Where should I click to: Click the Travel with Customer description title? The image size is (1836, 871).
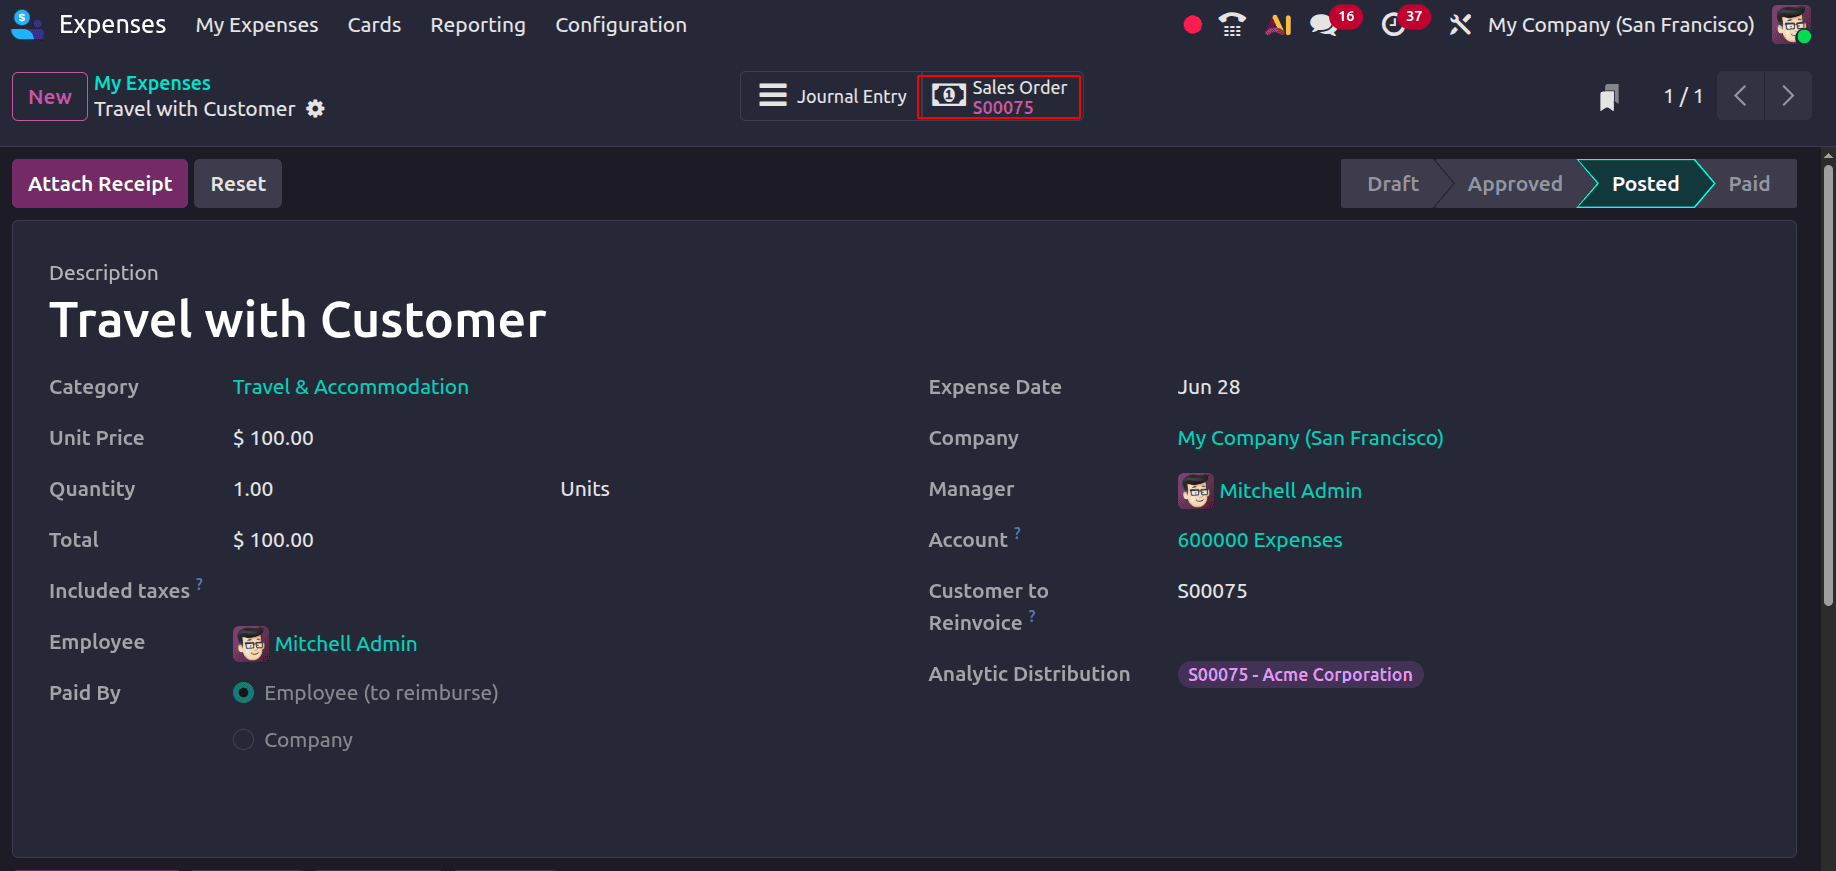(298, 321)
